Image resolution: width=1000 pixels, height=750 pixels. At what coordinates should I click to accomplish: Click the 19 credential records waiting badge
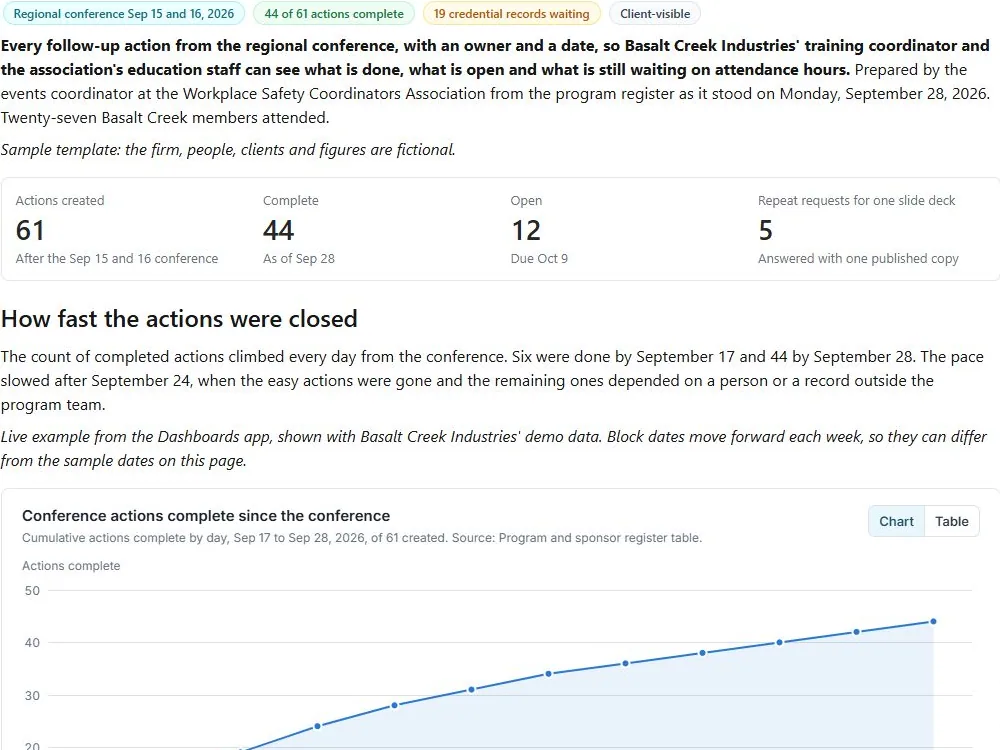pyautogui.click(x=511, y=13)
